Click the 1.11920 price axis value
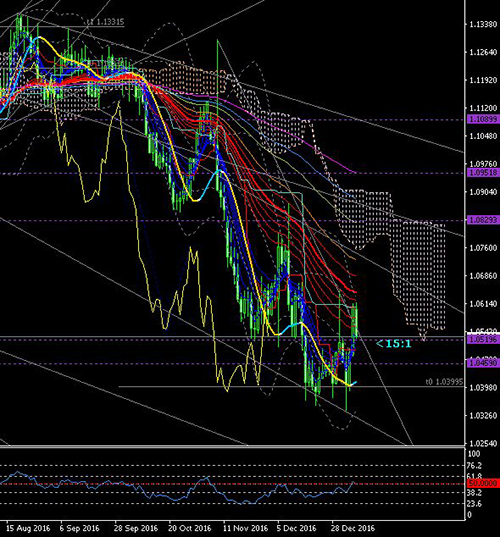This screenshot has height=537, width=500. (x=483, y=80)
